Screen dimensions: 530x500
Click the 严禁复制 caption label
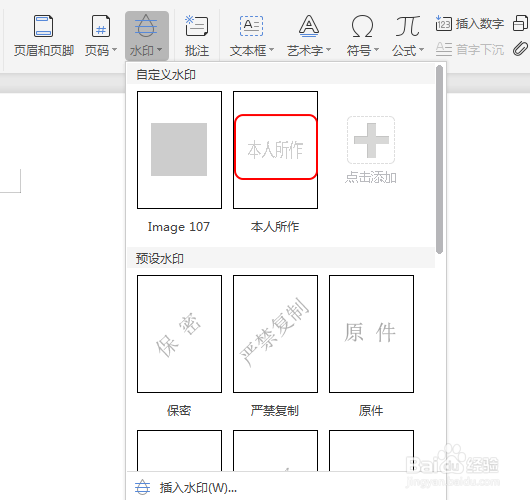(x=275, y=411)
